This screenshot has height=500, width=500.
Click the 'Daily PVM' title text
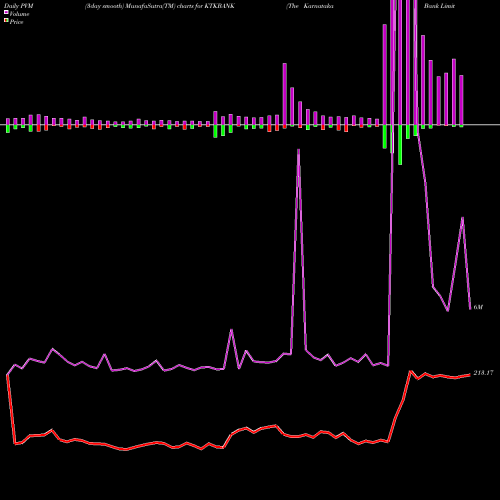[x=19, y=6]
